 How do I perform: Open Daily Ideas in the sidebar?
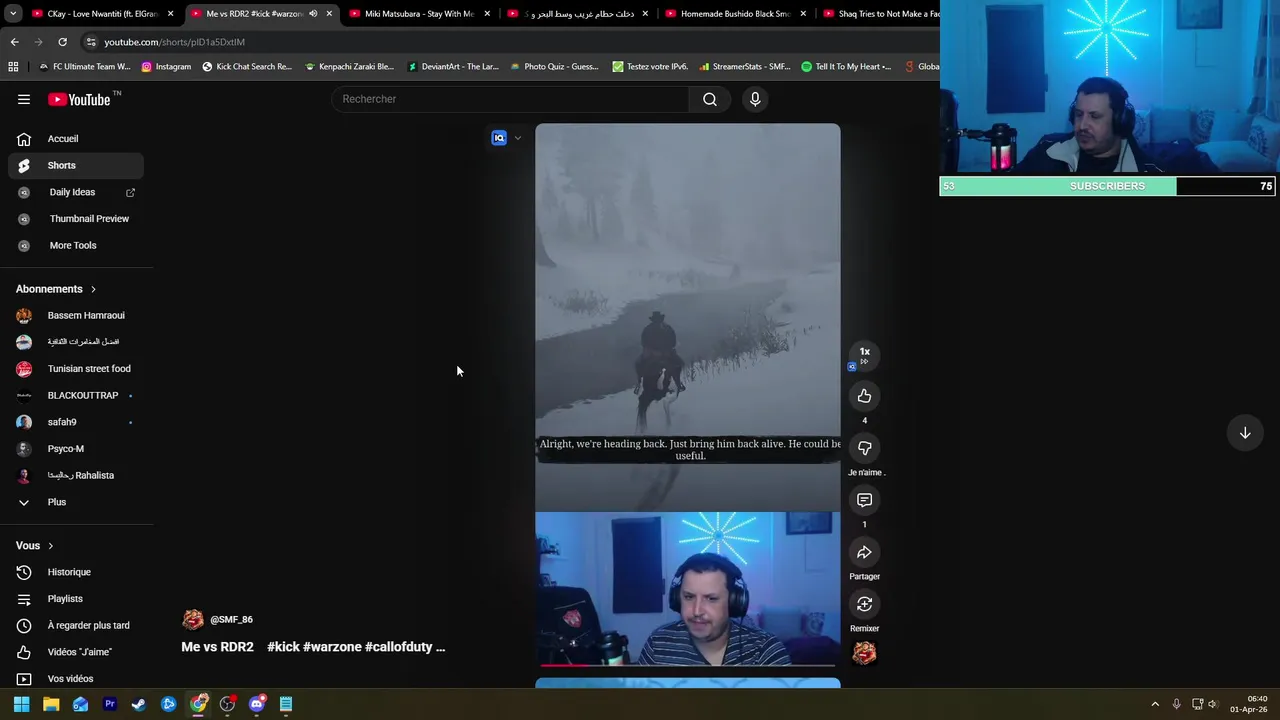point(76,192)
